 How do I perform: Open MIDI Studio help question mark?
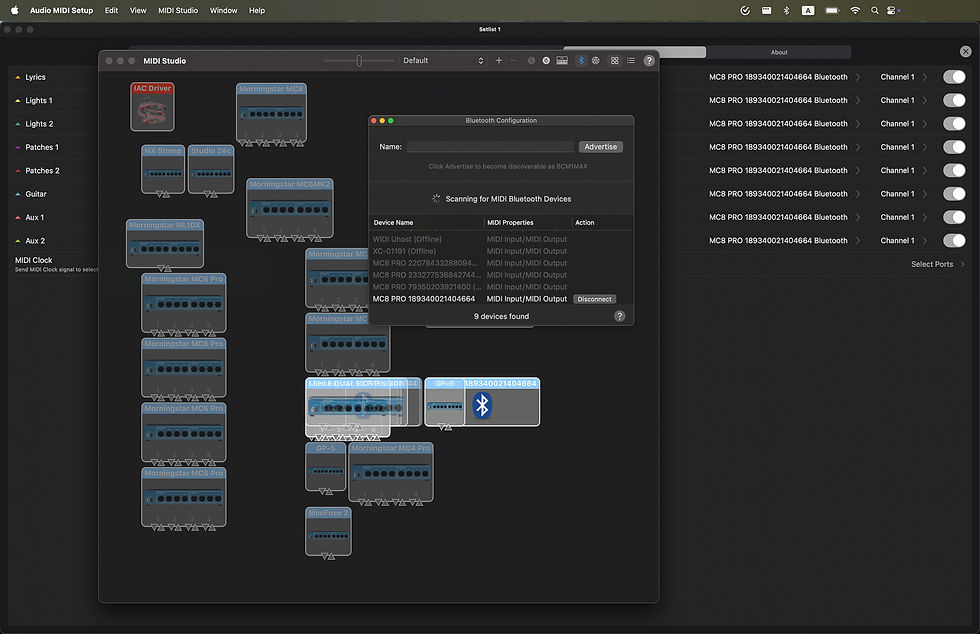[649, 61]
